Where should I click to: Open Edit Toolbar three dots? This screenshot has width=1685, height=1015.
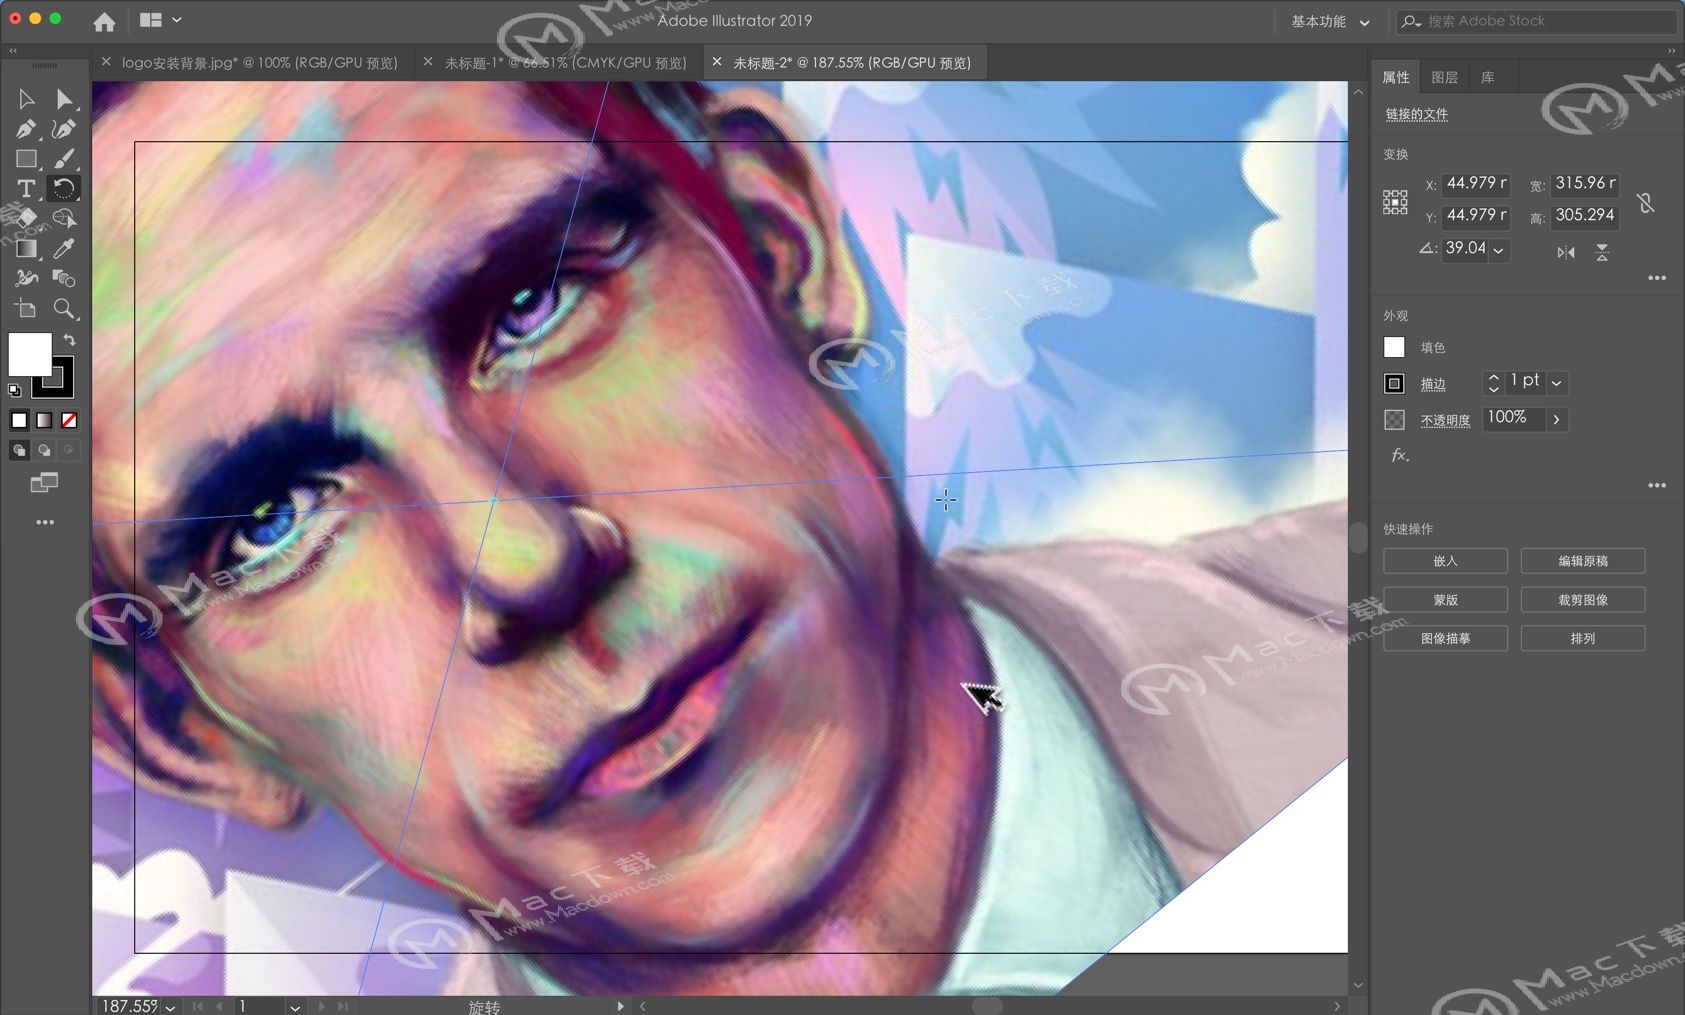point(45,522)
